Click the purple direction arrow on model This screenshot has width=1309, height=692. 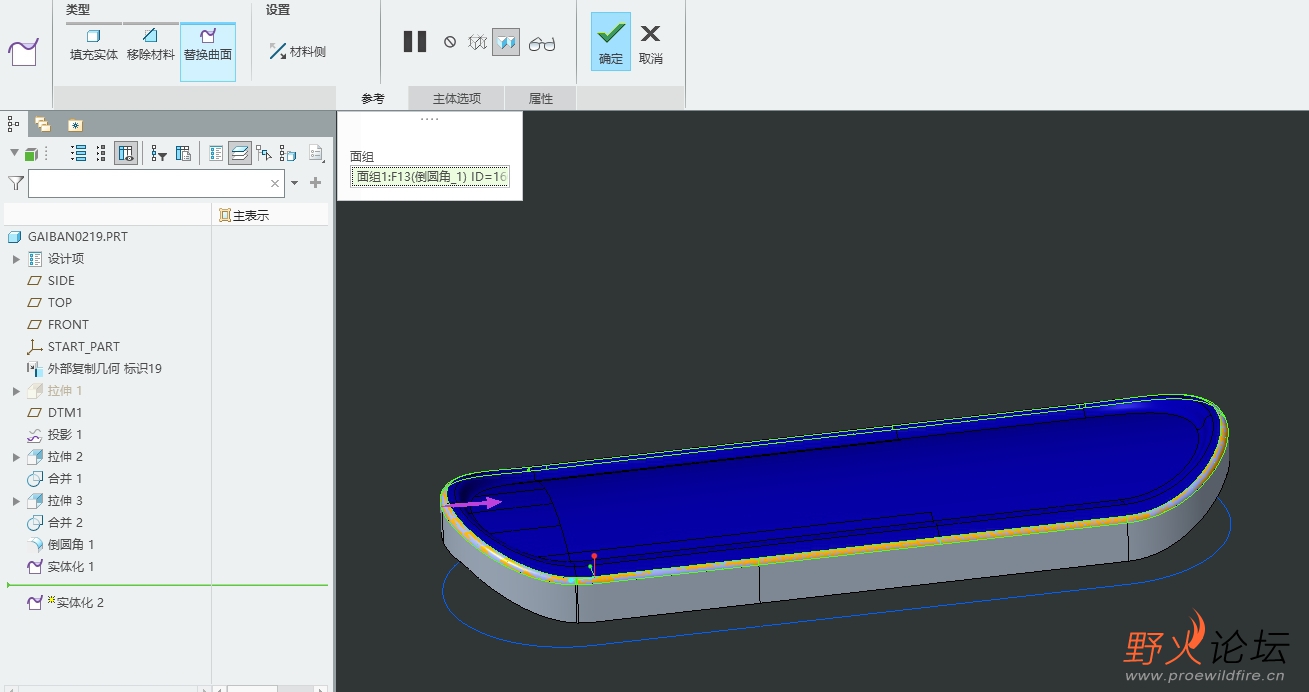pos(473,504)
